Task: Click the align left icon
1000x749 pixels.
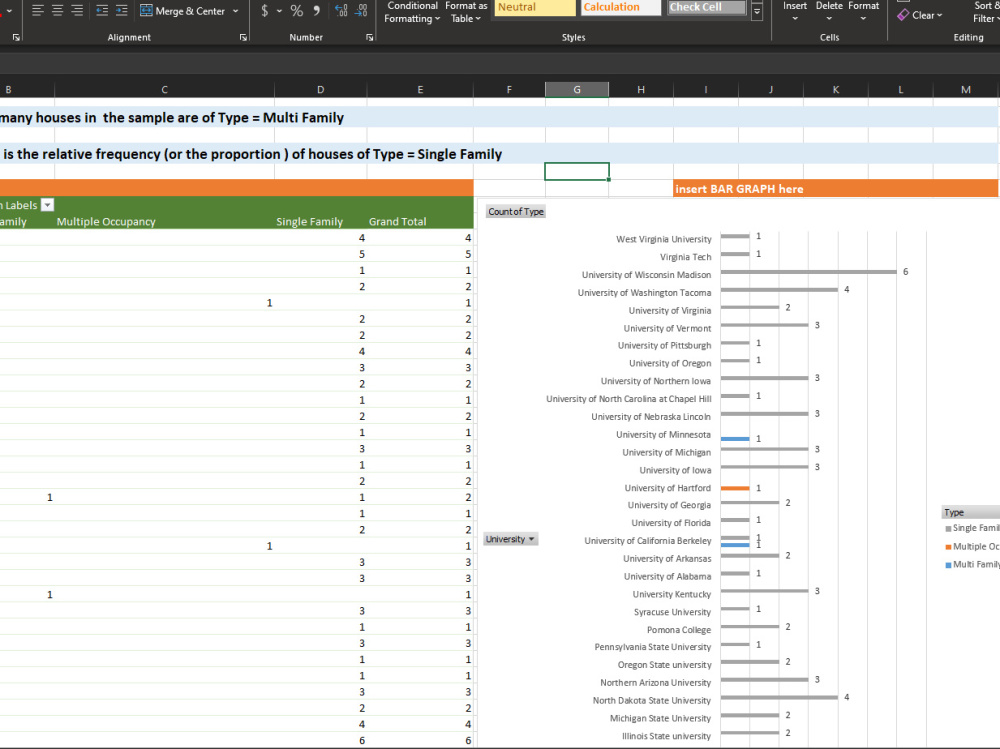Action: pyautogui.click(x=38, y=10)
